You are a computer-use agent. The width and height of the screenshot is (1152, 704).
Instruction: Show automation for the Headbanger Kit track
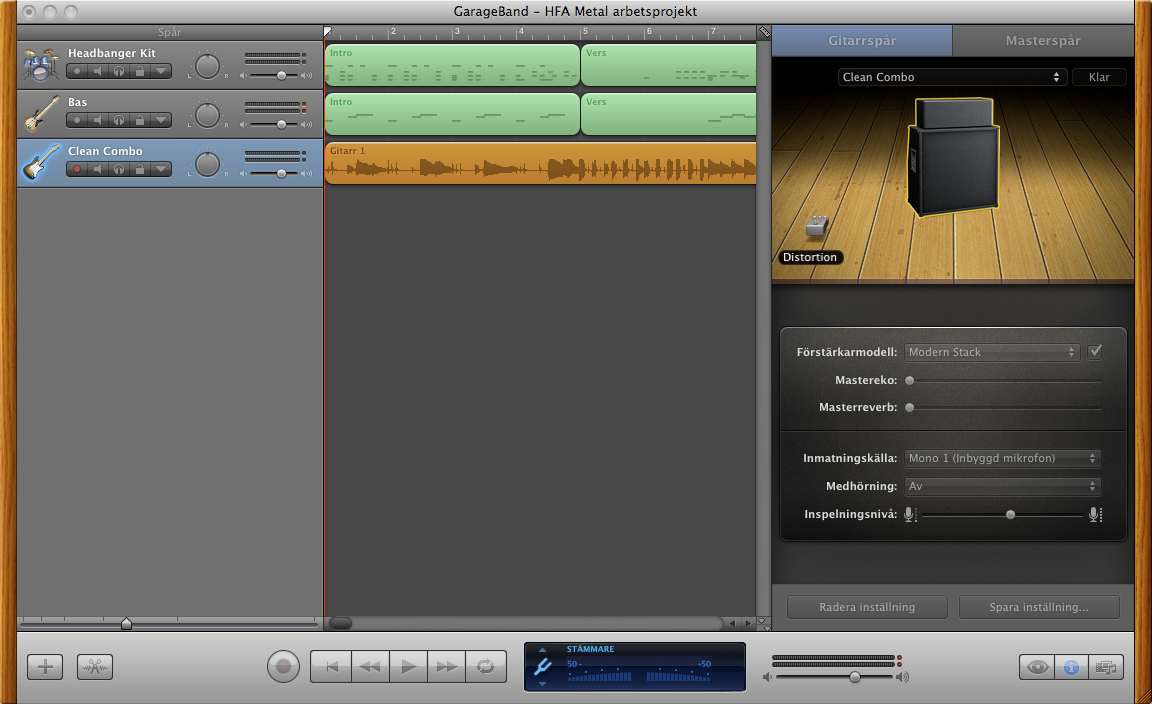point(161,71)
